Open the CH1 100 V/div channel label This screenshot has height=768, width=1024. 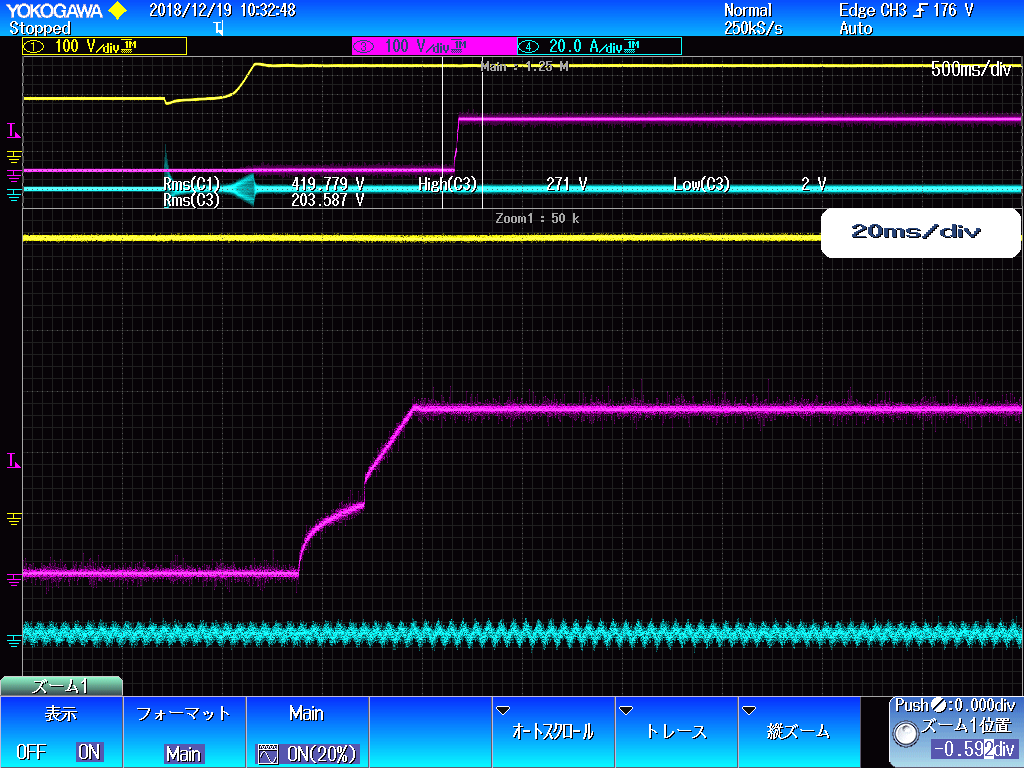coord(104,46)
